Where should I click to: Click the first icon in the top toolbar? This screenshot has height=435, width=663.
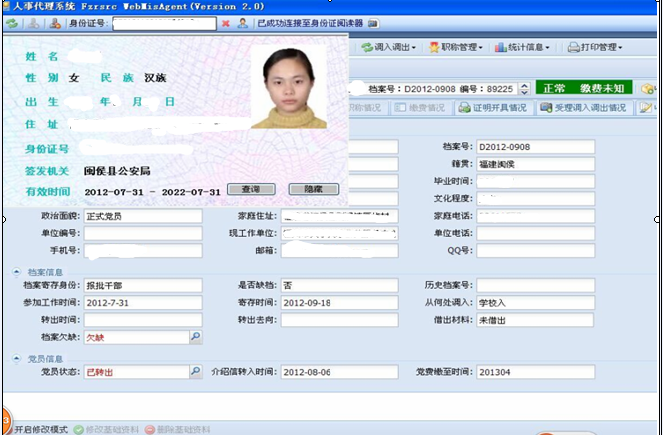point(12,22)
